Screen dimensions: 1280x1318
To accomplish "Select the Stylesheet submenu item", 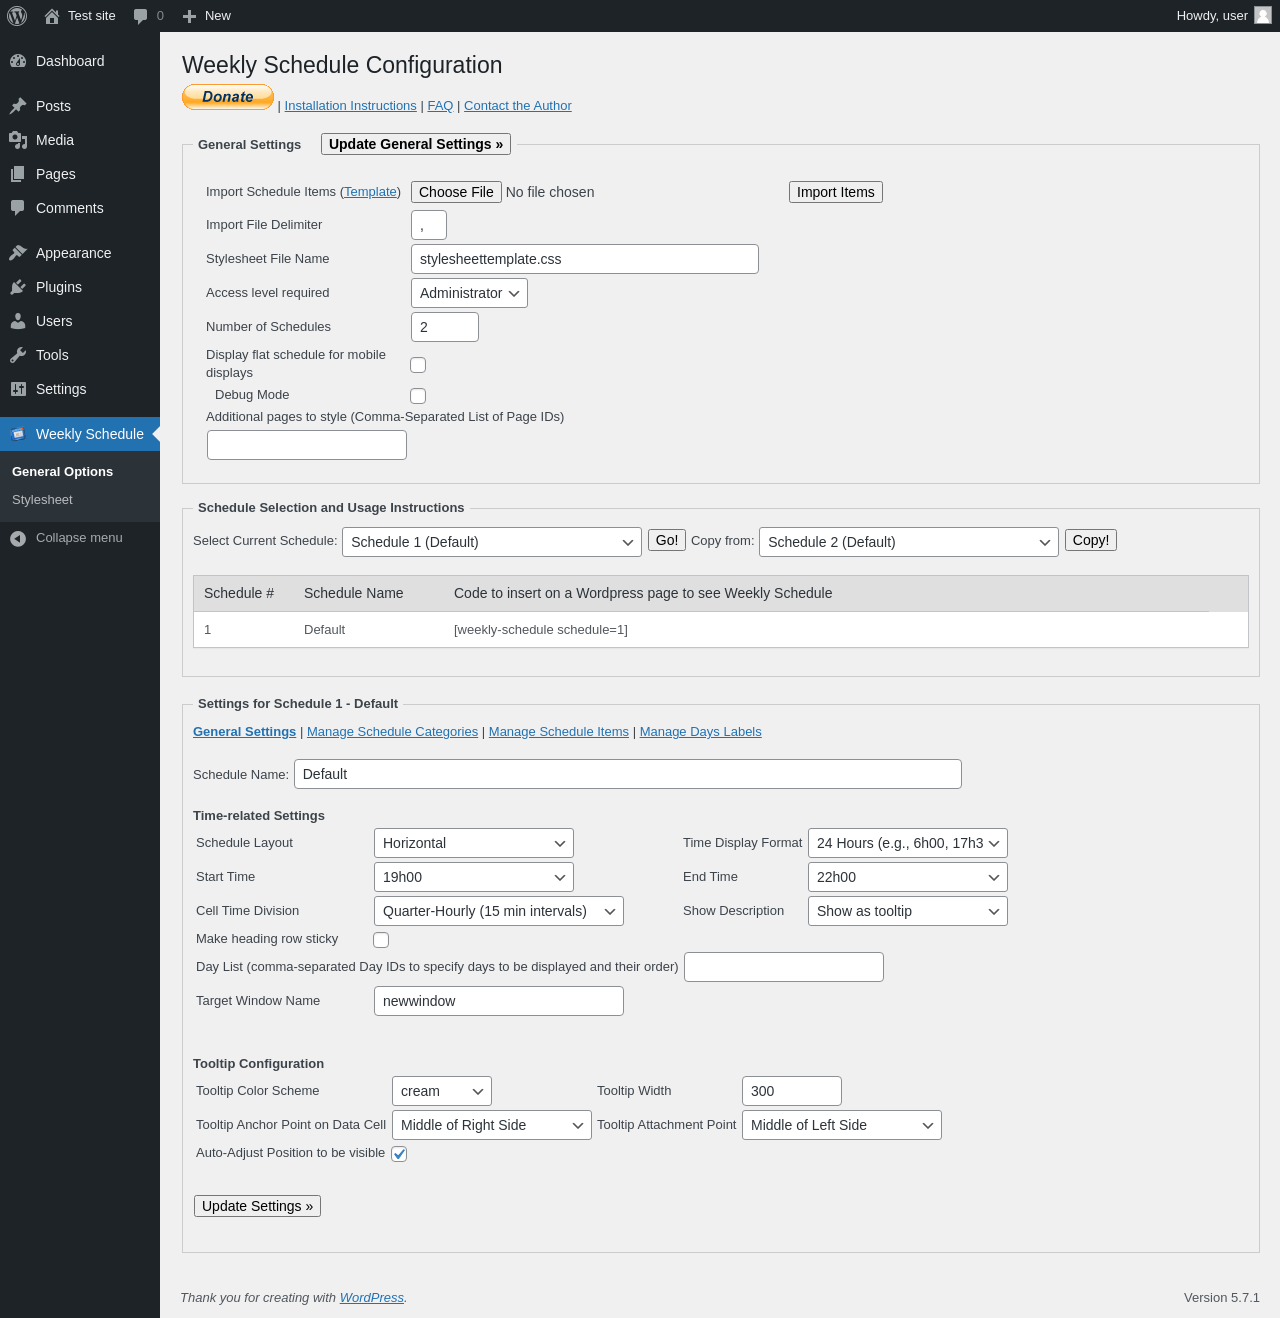I will point(42,500).
